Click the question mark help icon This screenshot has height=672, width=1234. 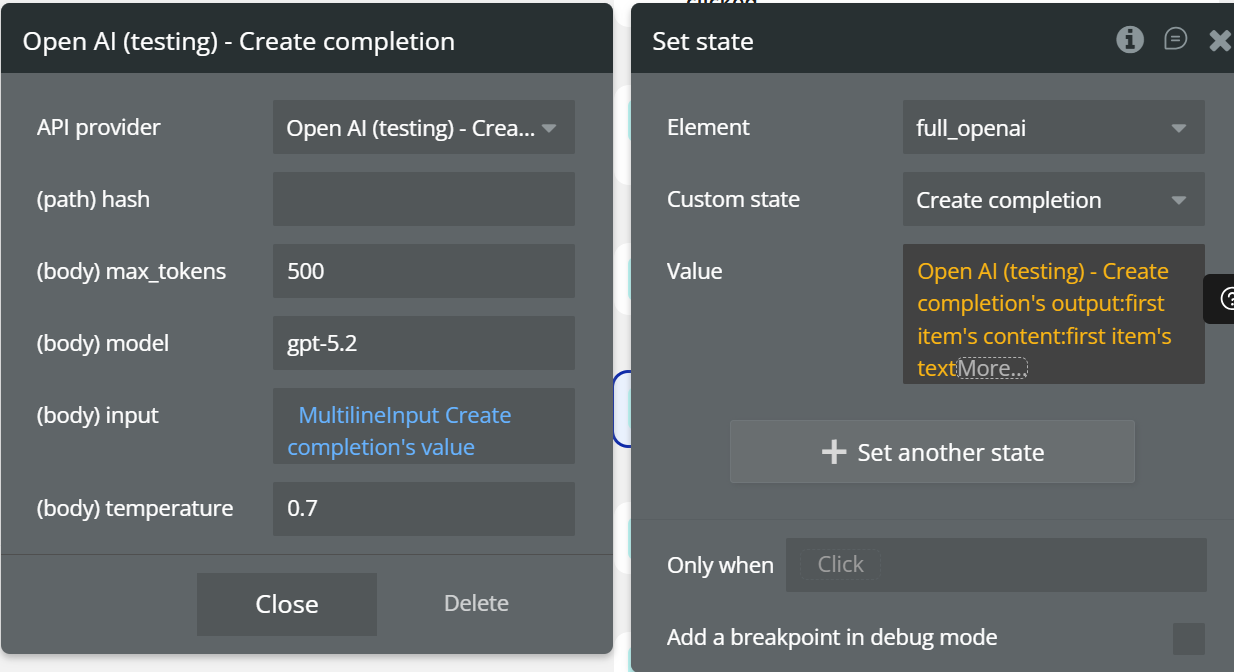1226,299
